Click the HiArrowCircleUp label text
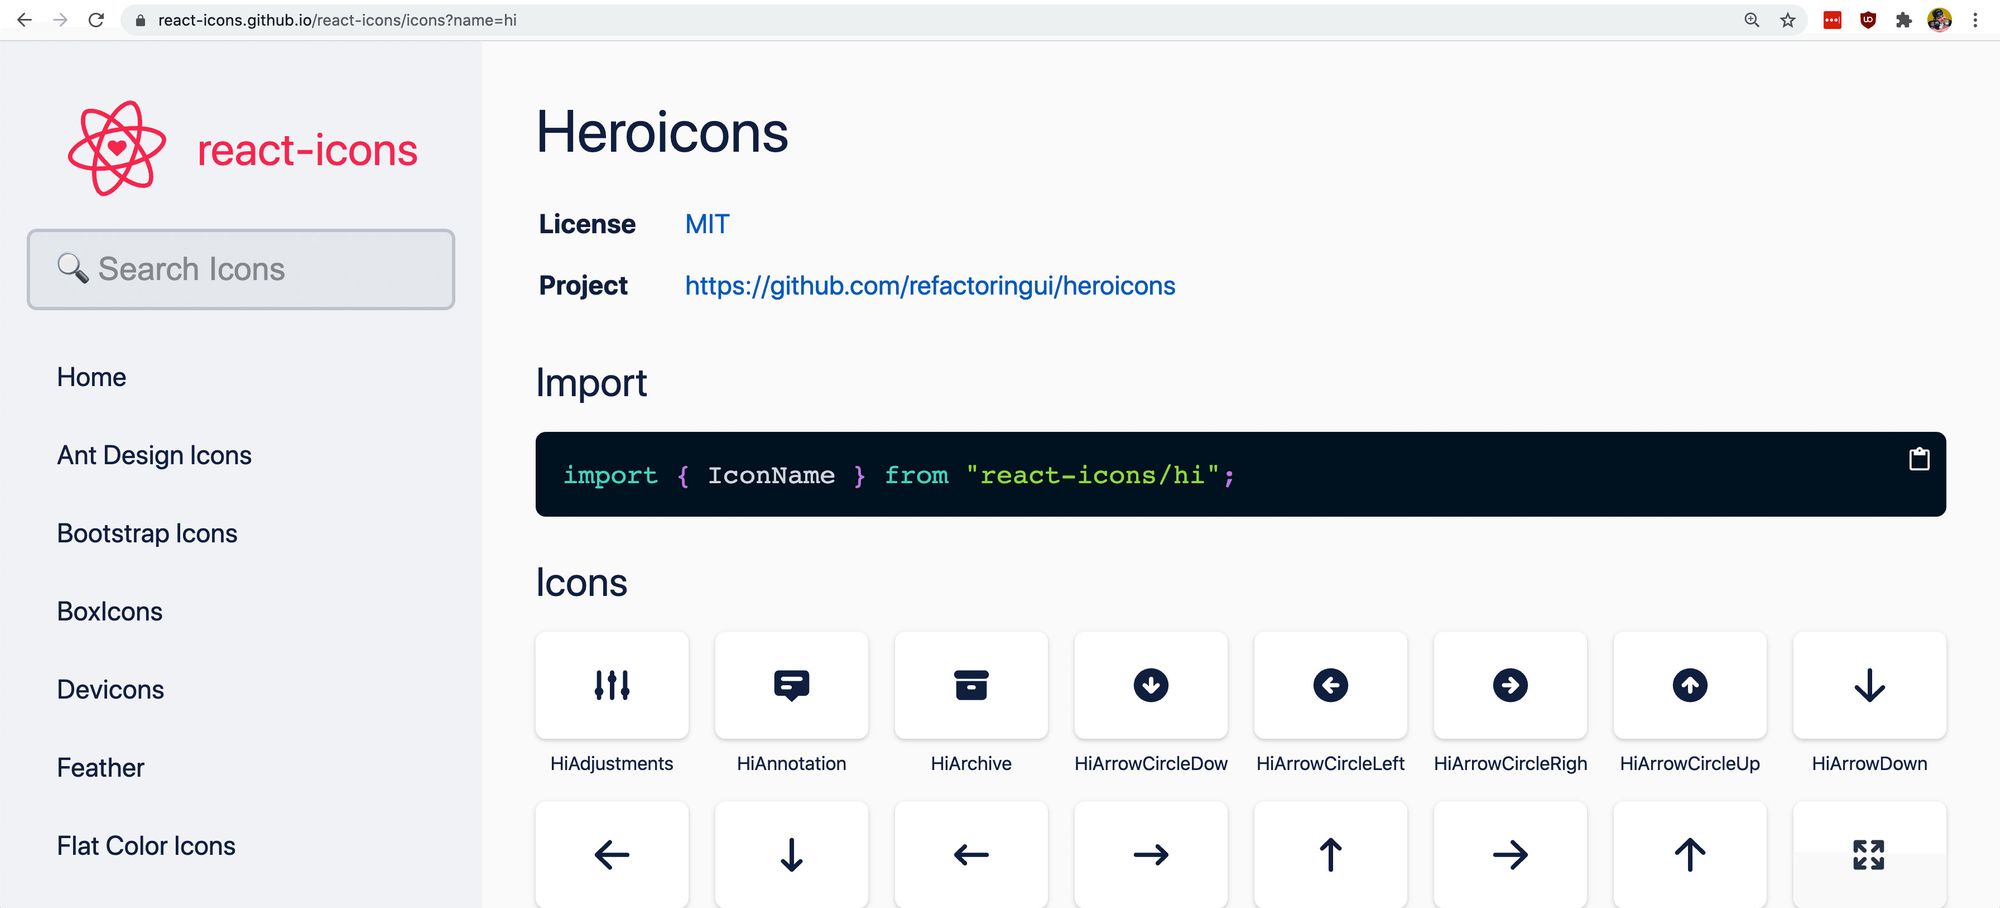 pyautogui.click(x=1690, y=763)
